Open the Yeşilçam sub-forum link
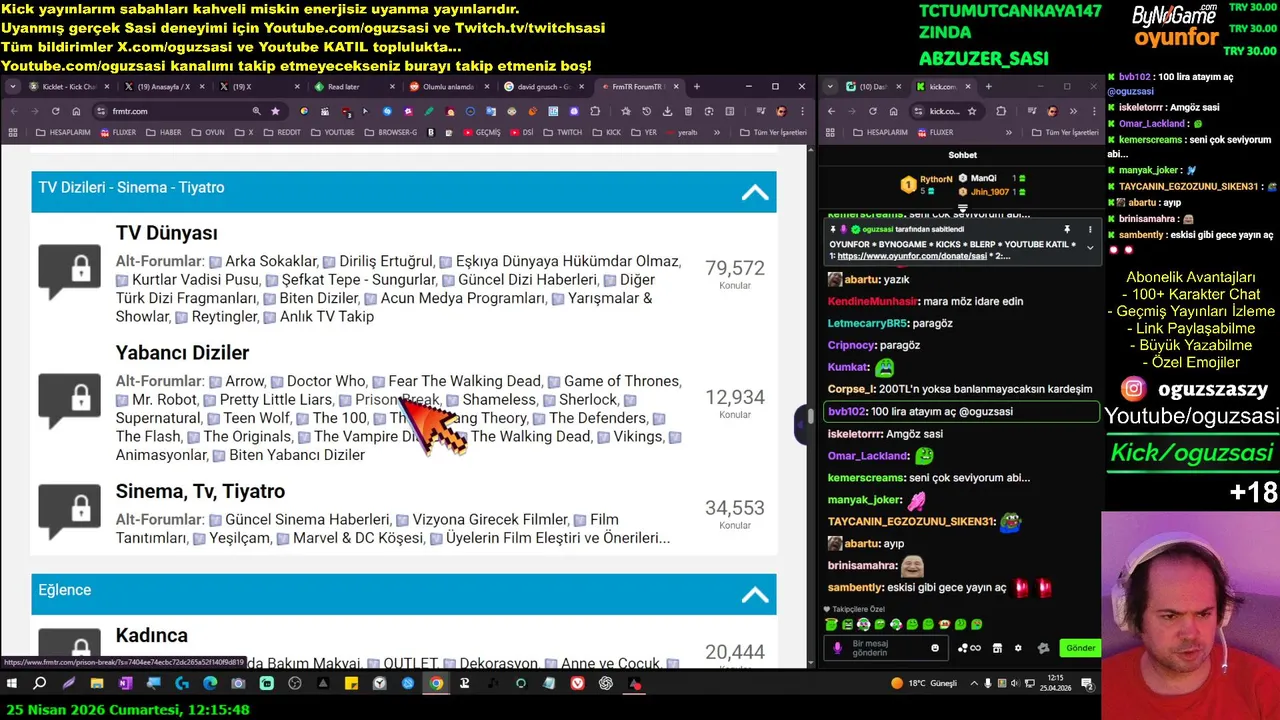Screen dimensions: 1280x720 point(240,538)
